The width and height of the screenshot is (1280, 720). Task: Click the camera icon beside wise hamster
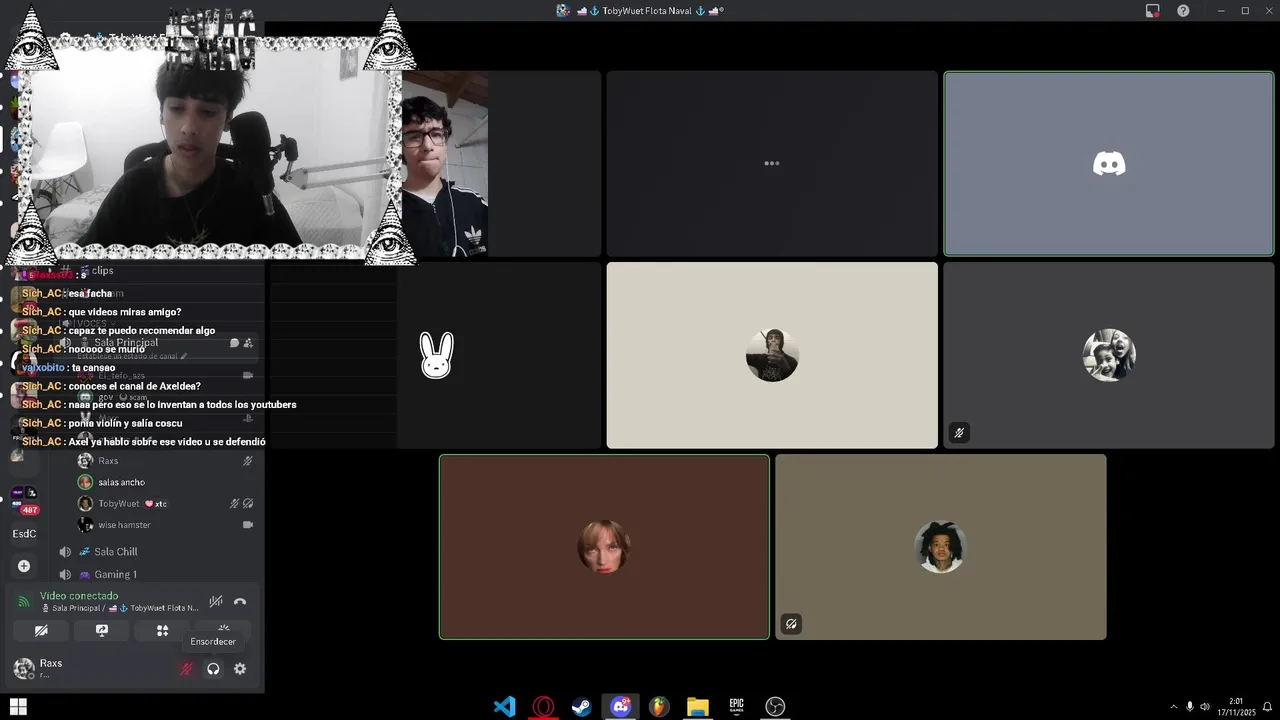point(248,525)
